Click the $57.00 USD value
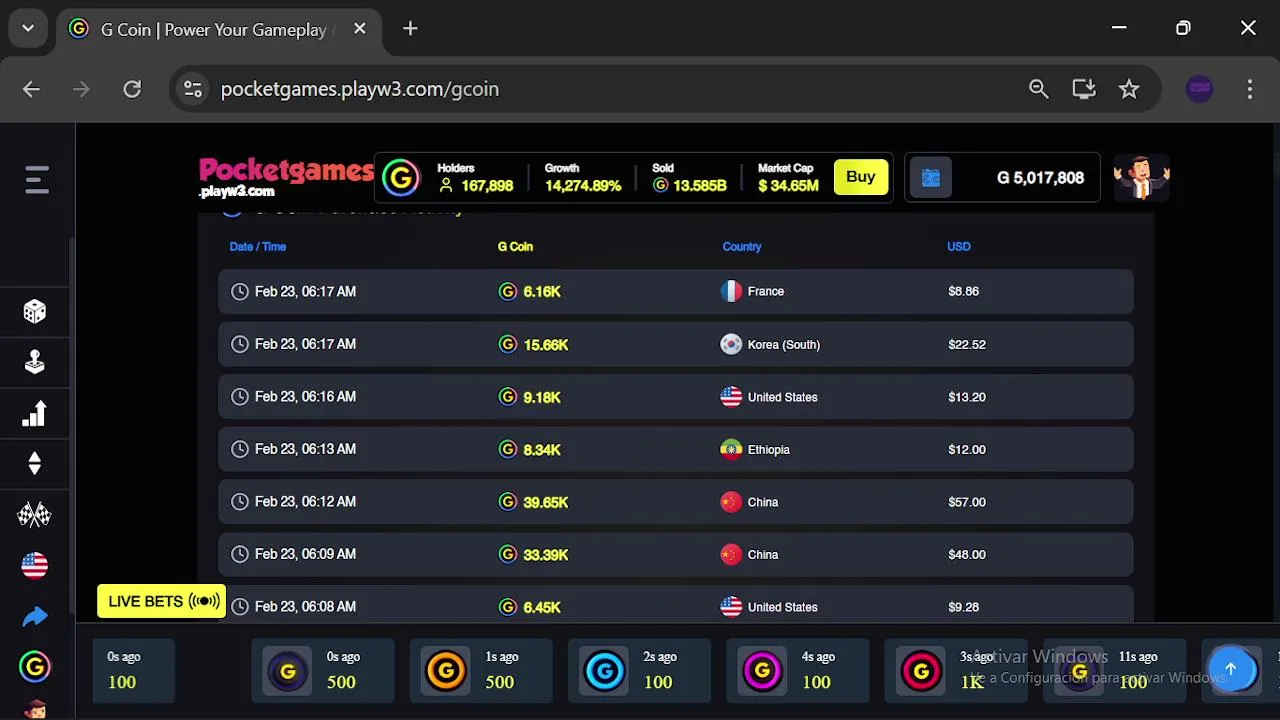1280x720 pixels. (967, 502)
